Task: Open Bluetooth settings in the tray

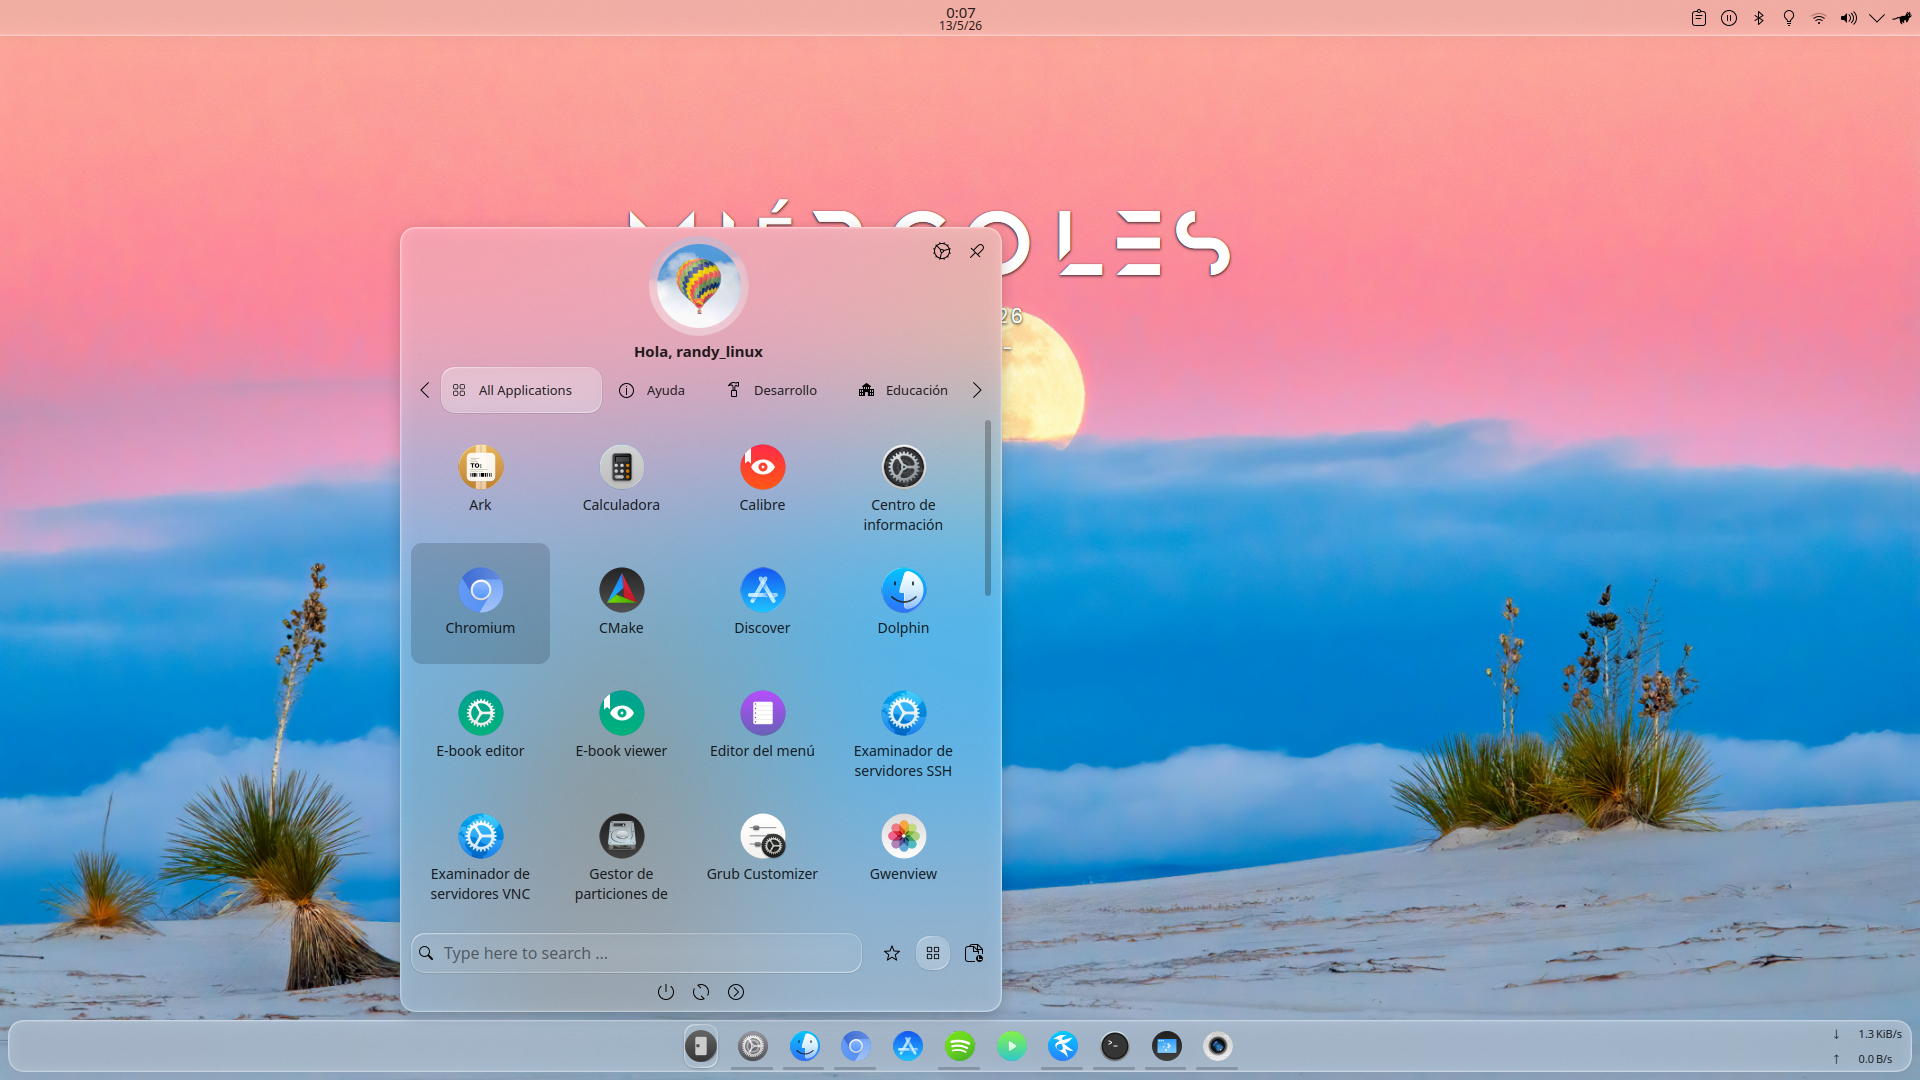Action: [1759, 18]
